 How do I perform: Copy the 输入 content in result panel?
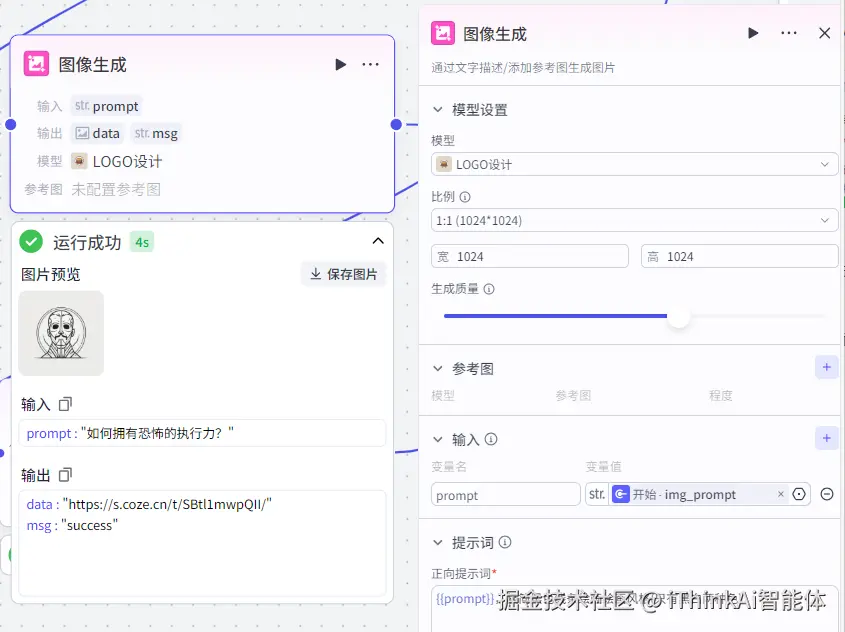(x=65, y=404)
